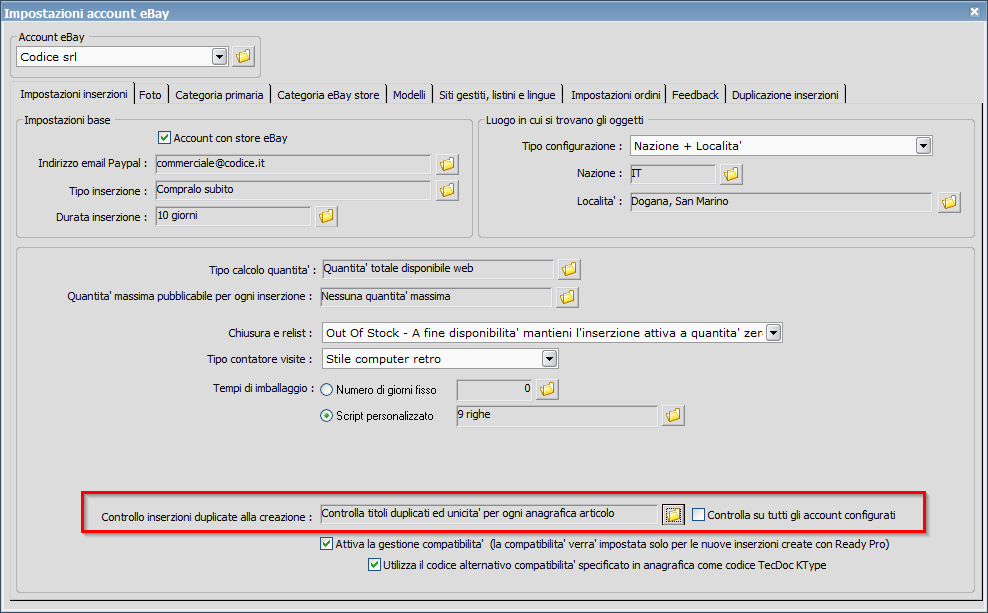Click Tipo calcolo quantita' field
Image resolution: width=988 pixels, height=613 pixels.
[437, 269]
